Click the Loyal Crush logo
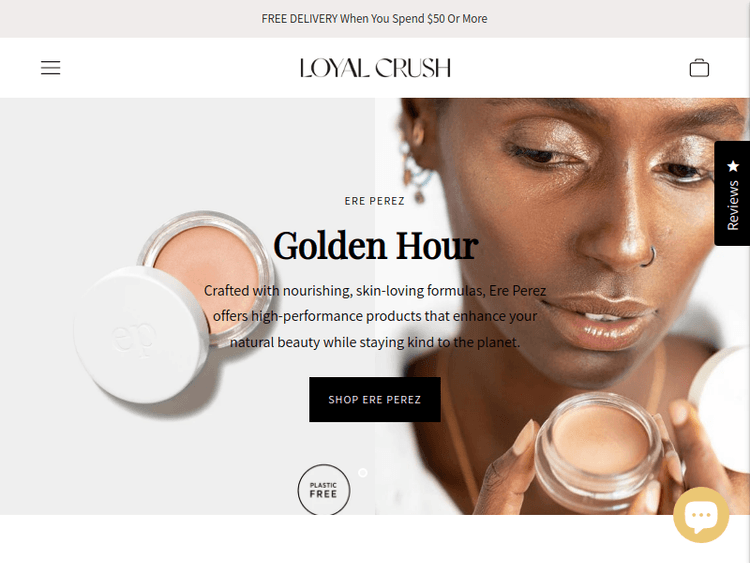This screenshot has width=750, height=563. point(375,68)
